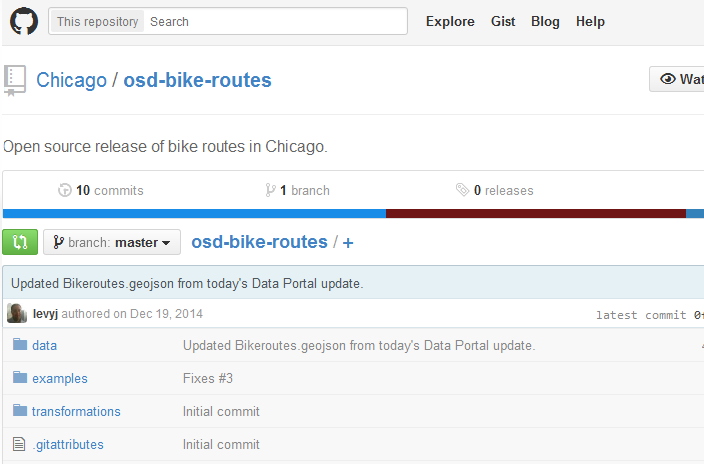Open the Gist menu item

point(503,21)
